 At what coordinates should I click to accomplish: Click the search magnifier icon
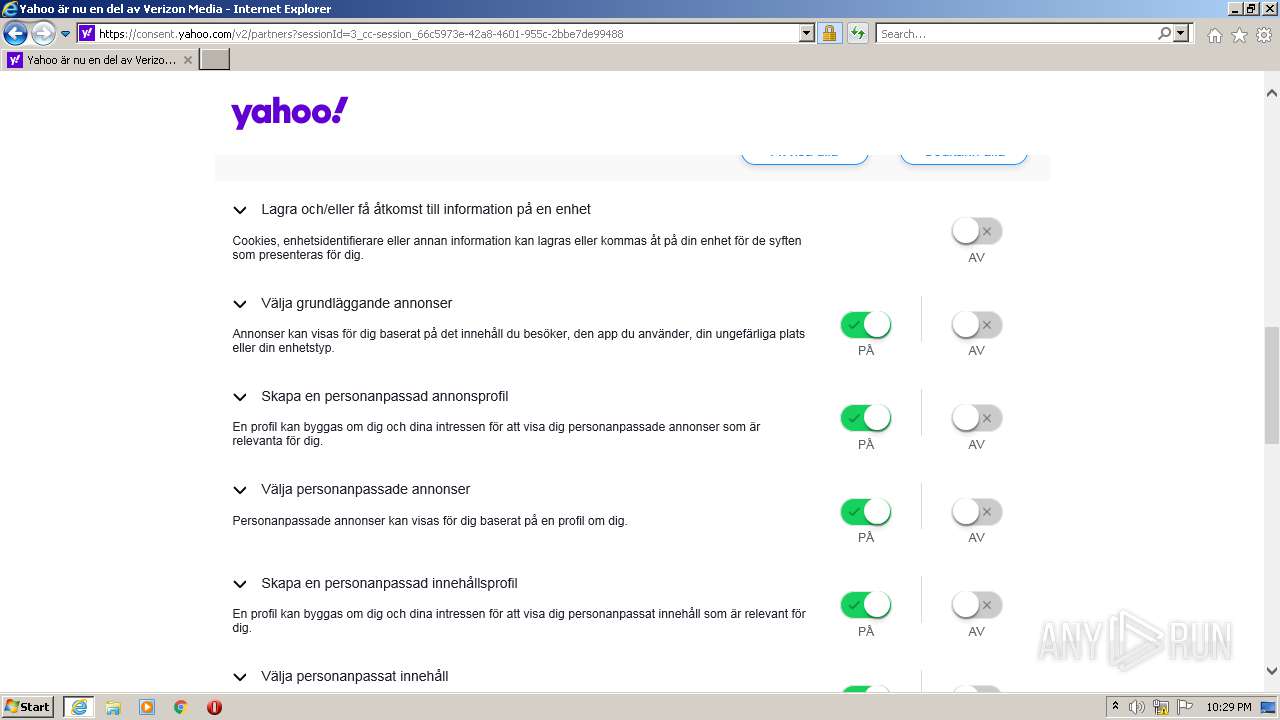point(1164,34)
